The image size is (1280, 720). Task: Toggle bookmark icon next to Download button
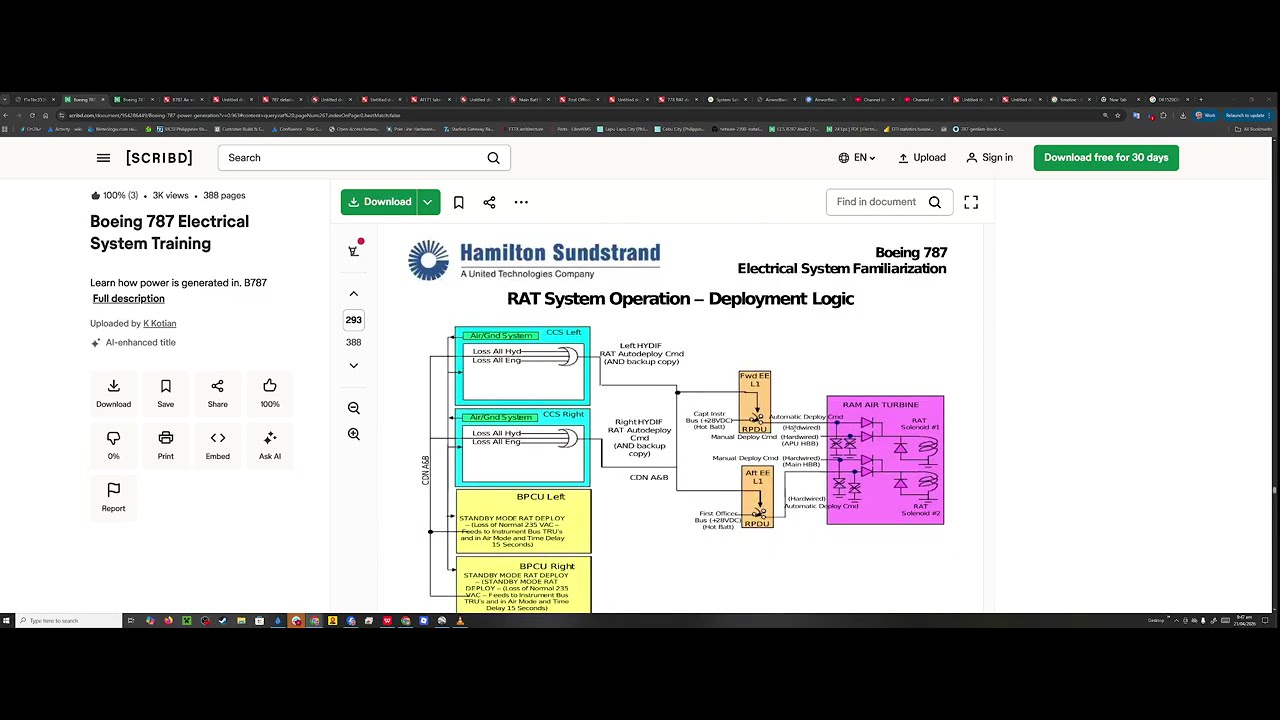point(458,202)
